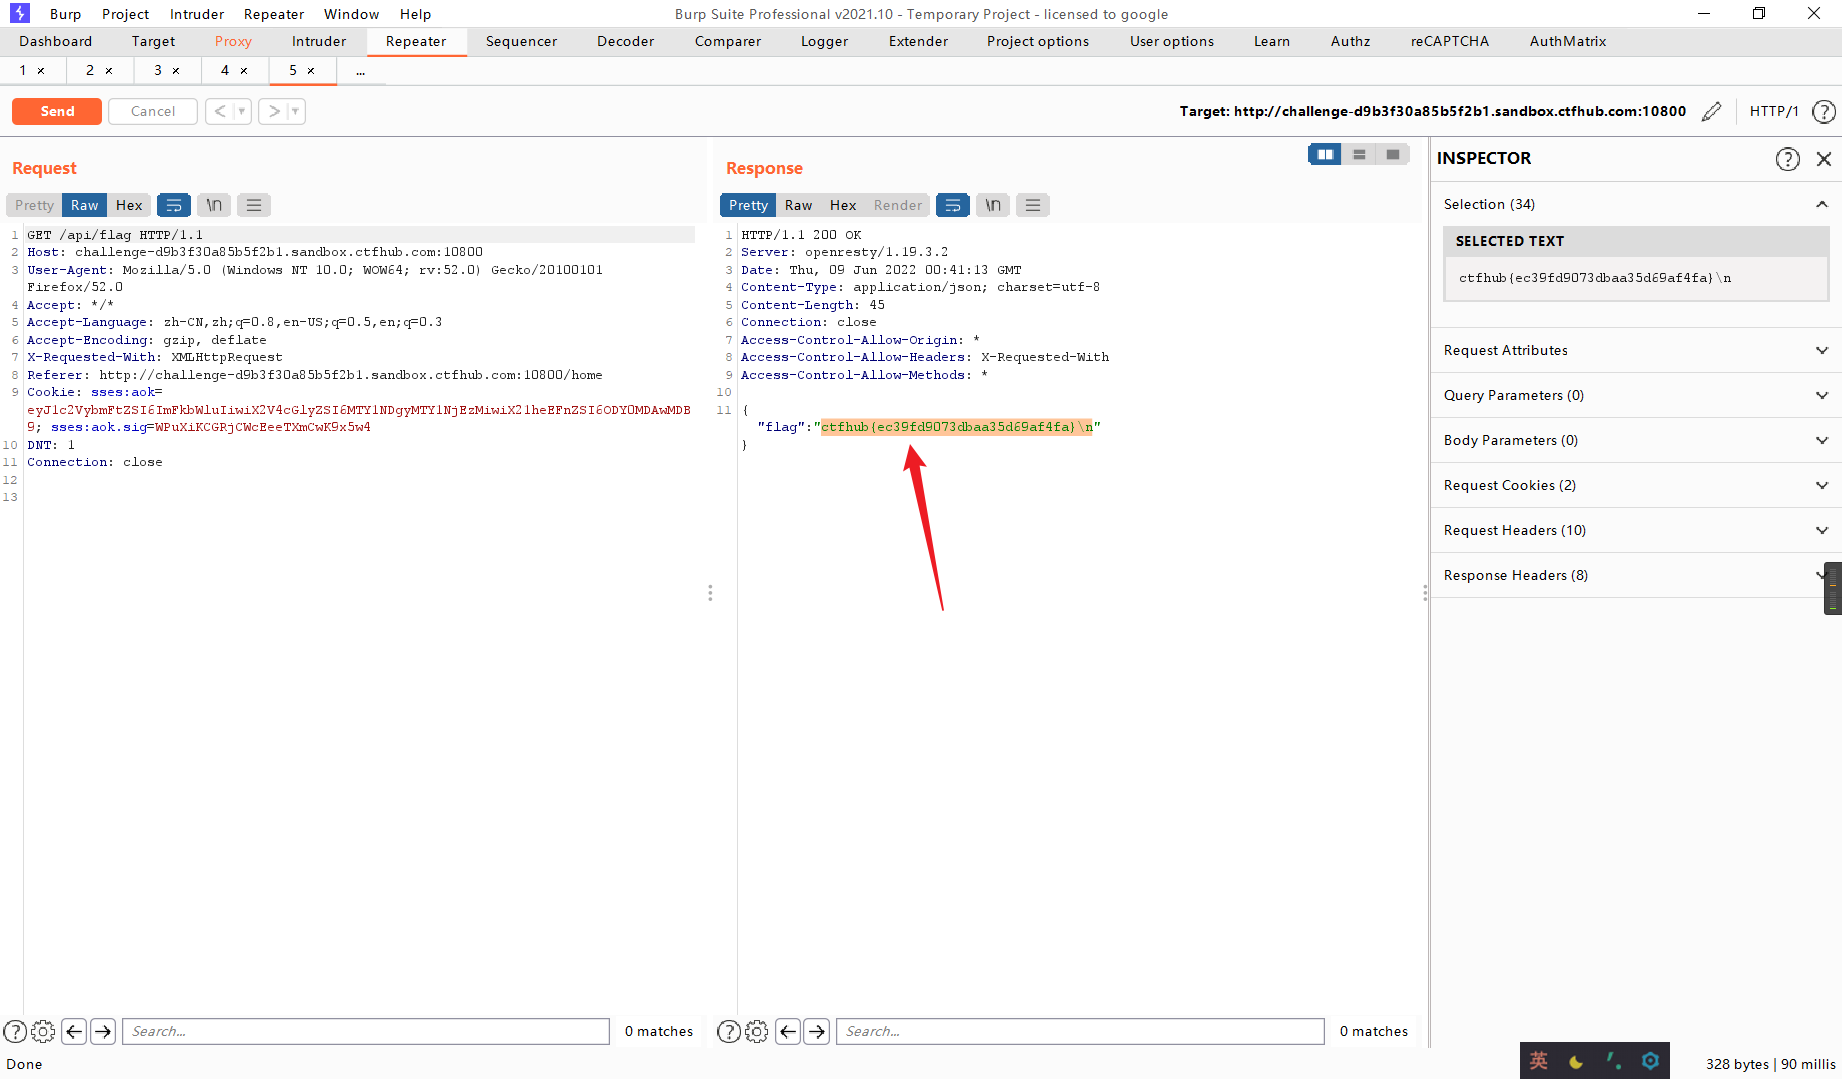Open the Logger tab
1842x1080 pixels.
pyautogui.click(x=824, y=41)
